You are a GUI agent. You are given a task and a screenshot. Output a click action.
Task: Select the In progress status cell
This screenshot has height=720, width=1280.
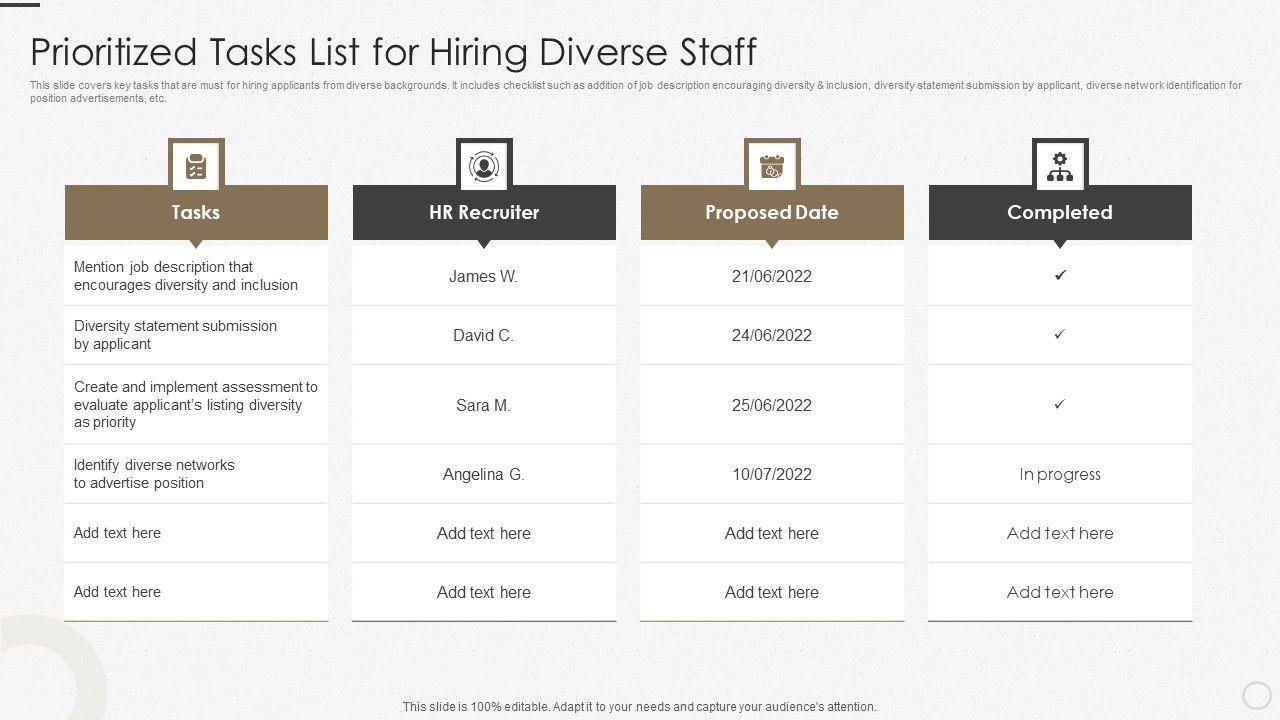pyautogui.click(x=1060, y=474)
